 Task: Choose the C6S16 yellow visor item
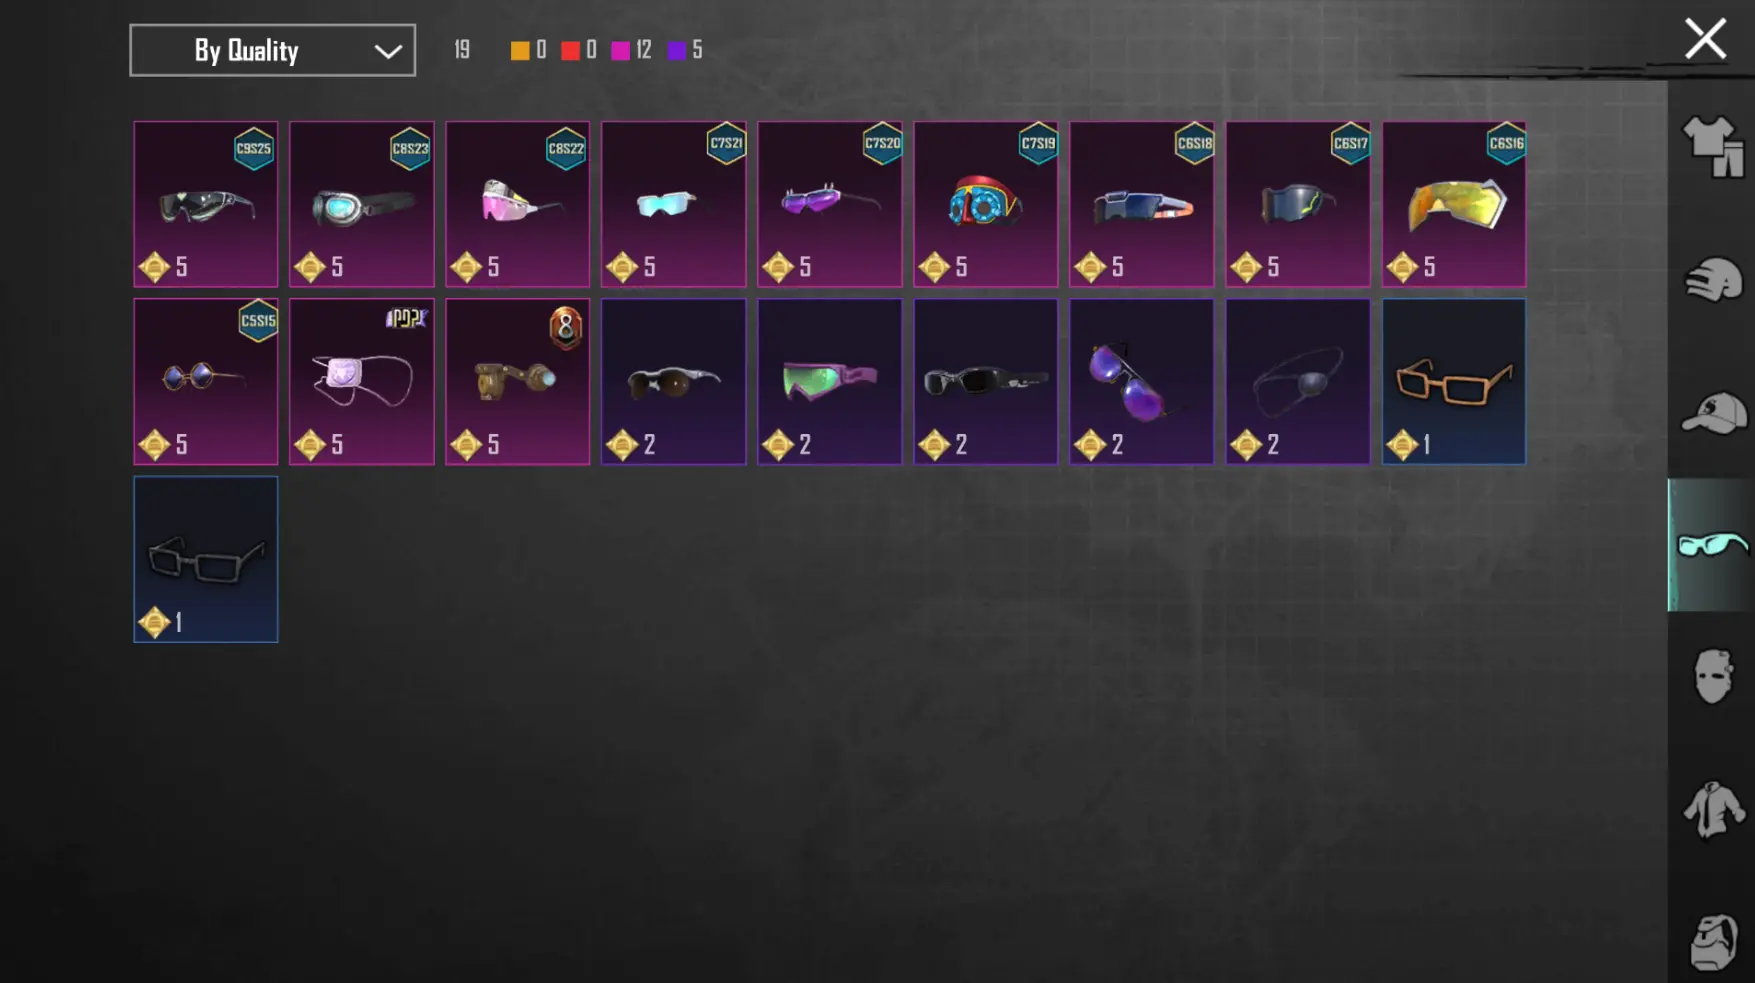1454,204
